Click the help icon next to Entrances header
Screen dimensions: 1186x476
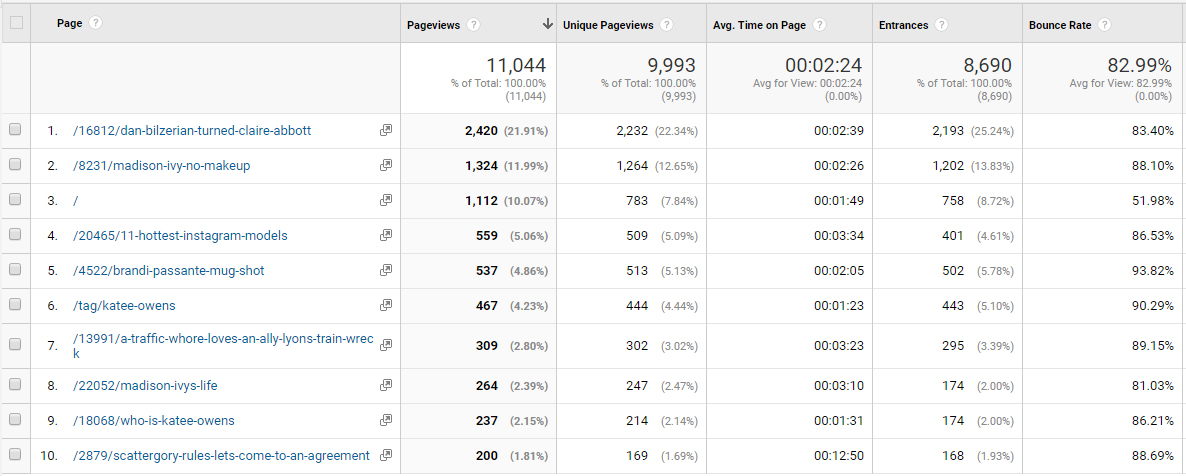point(942,25)
